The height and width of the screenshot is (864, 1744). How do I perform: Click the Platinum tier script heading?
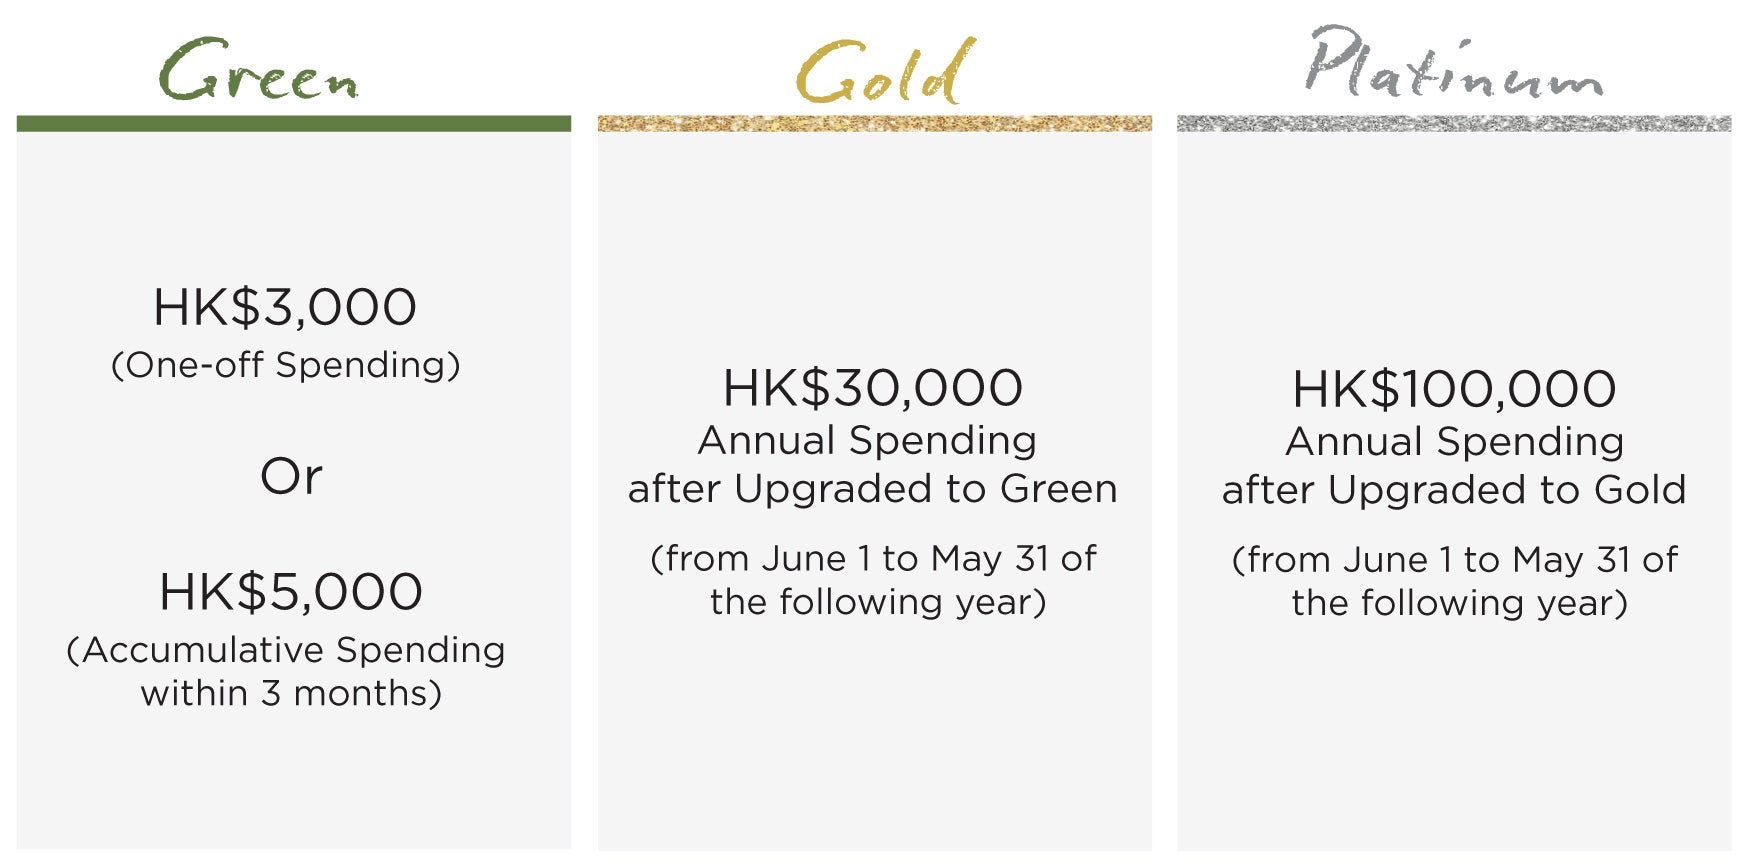1454,62
